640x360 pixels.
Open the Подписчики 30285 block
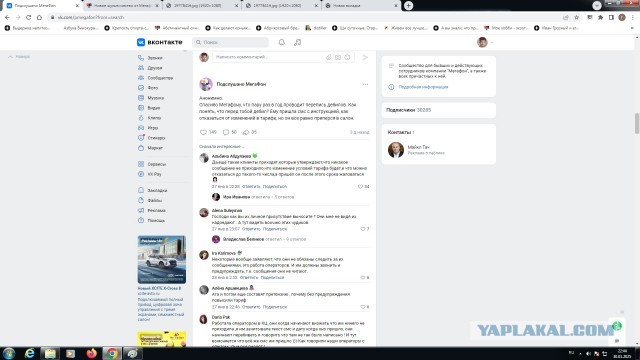[439, 110]
